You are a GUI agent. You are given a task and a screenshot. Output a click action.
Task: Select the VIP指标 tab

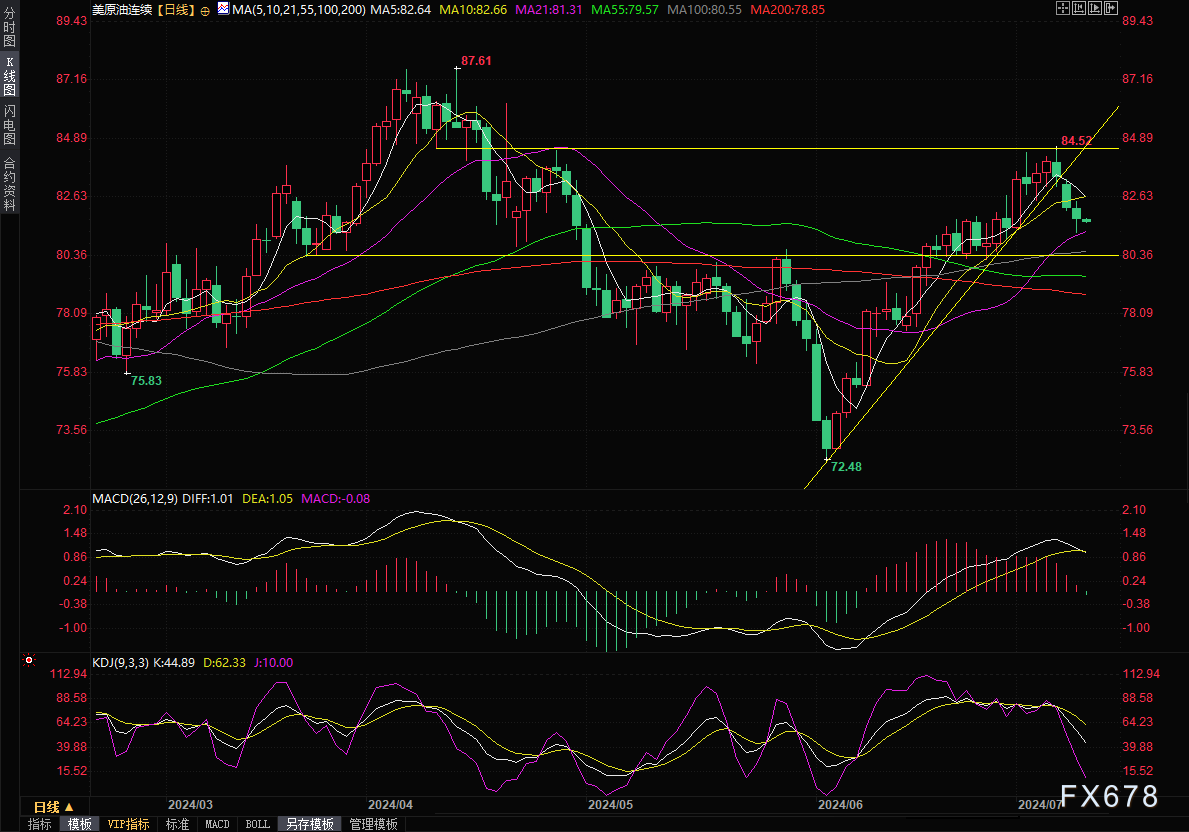[129, 824]
